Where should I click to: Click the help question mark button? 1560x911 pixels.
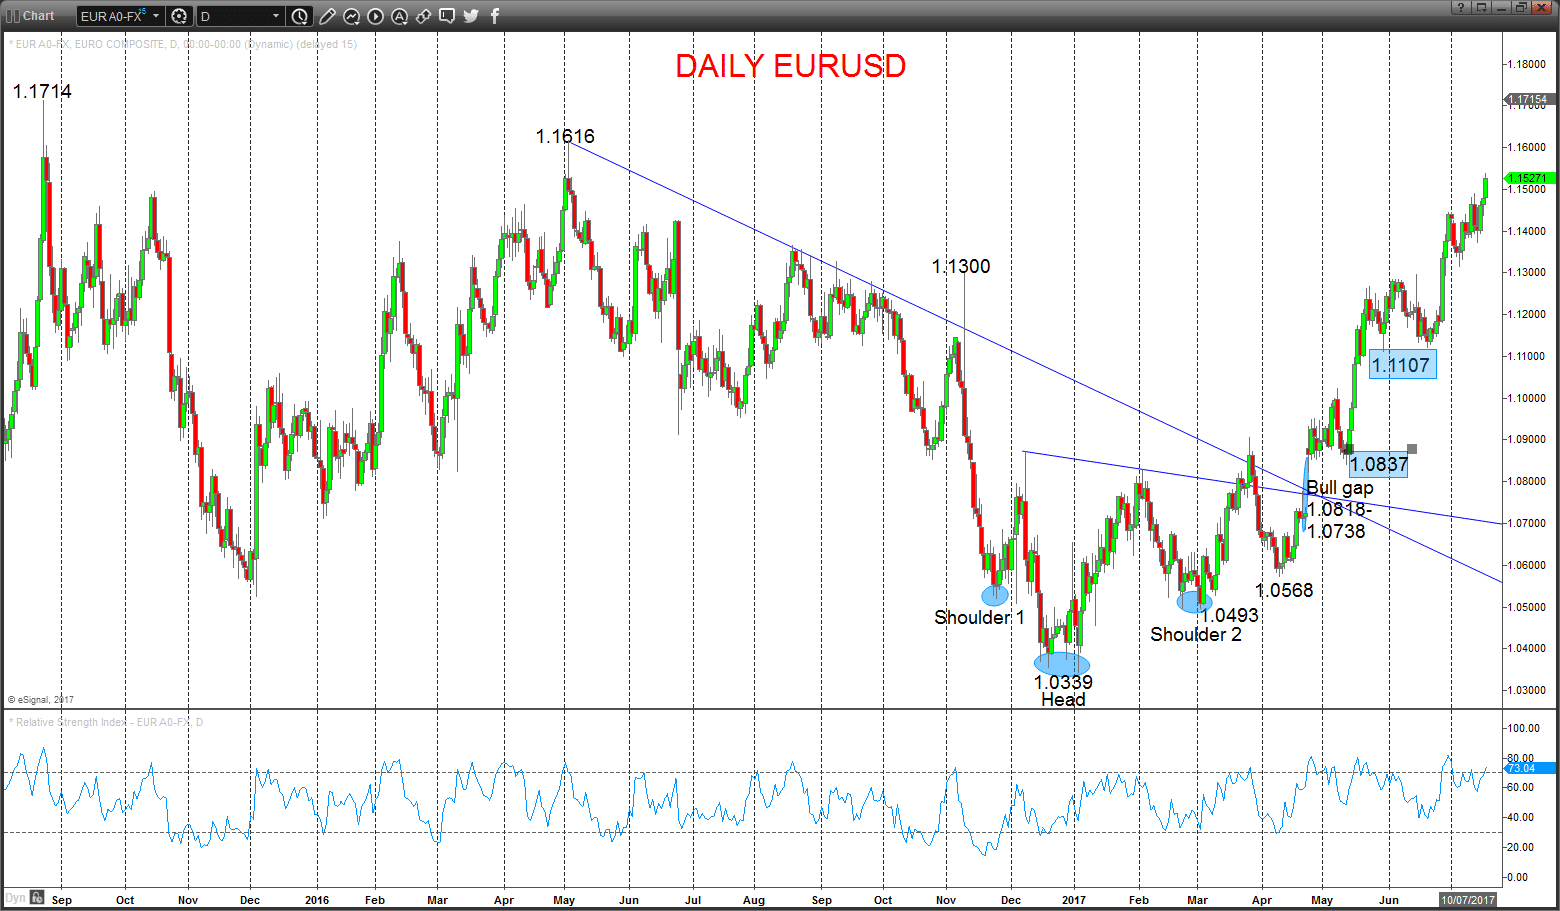[1461, 7]
